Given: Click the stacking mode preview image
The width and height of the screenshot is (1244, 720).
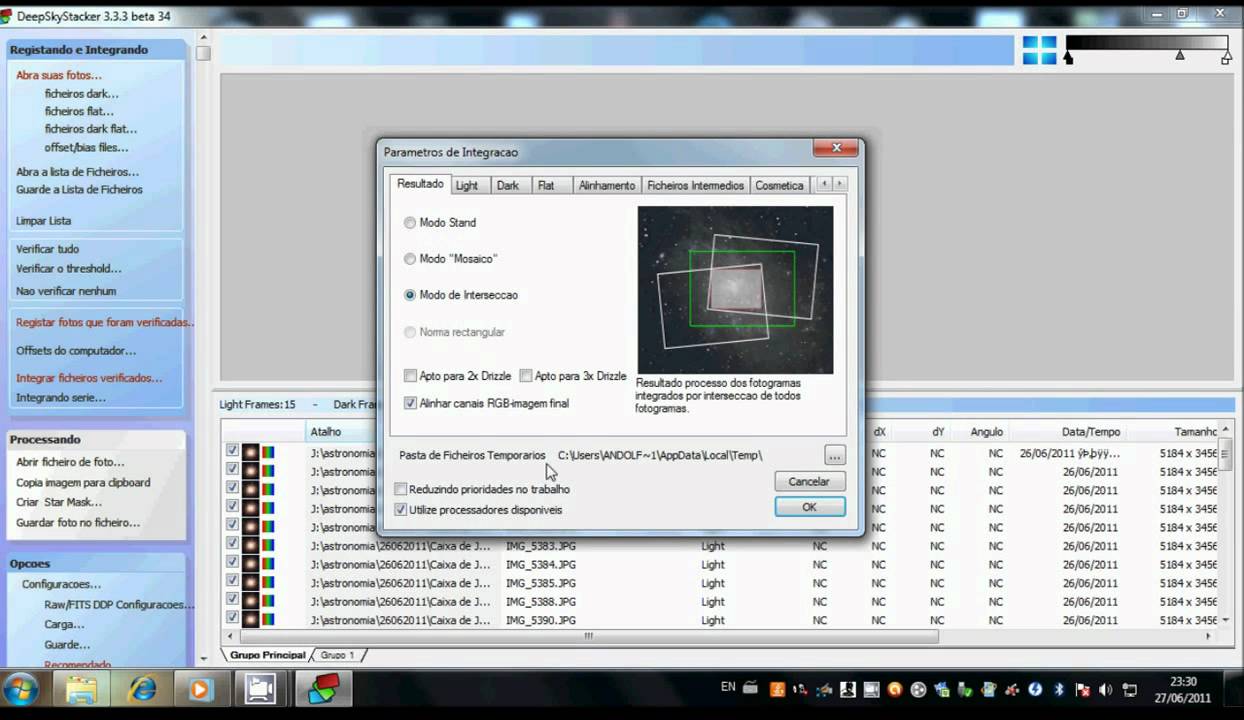Looking at the screenshot, I should click(735, 290).
